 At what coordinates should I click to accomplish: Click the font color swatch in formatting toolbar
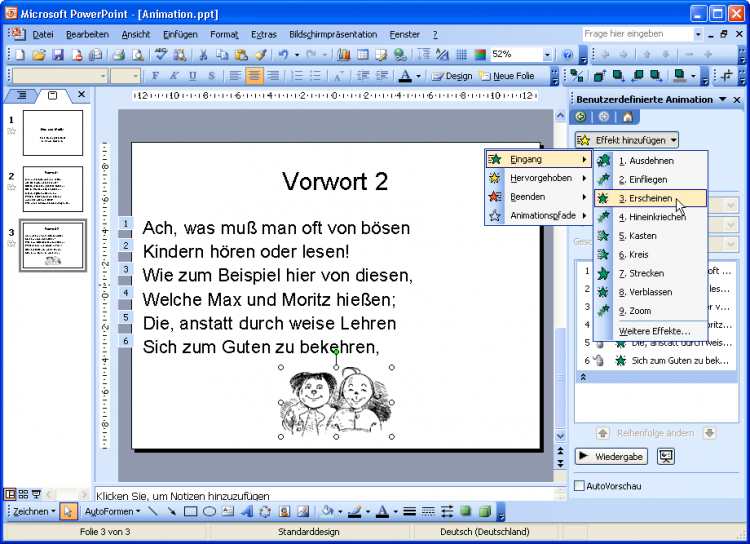(405, 76)
